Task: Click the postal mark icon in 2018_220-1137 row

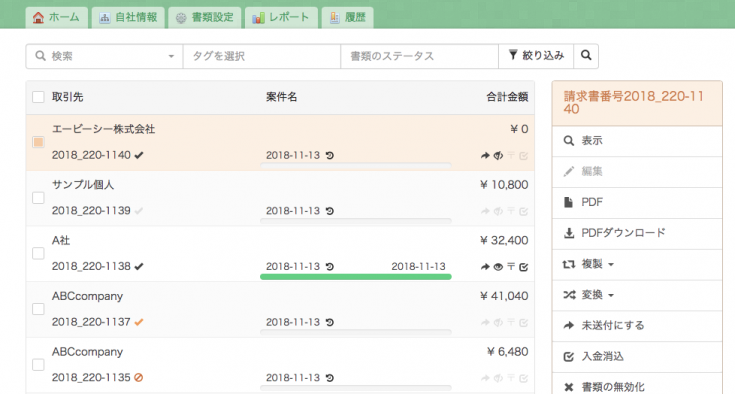Action: pos(511,323)
